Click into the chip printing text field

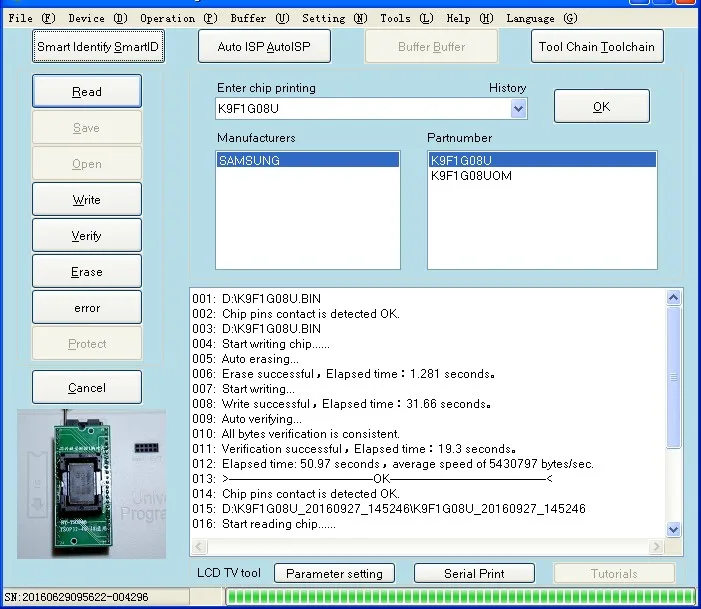point(360,109)
